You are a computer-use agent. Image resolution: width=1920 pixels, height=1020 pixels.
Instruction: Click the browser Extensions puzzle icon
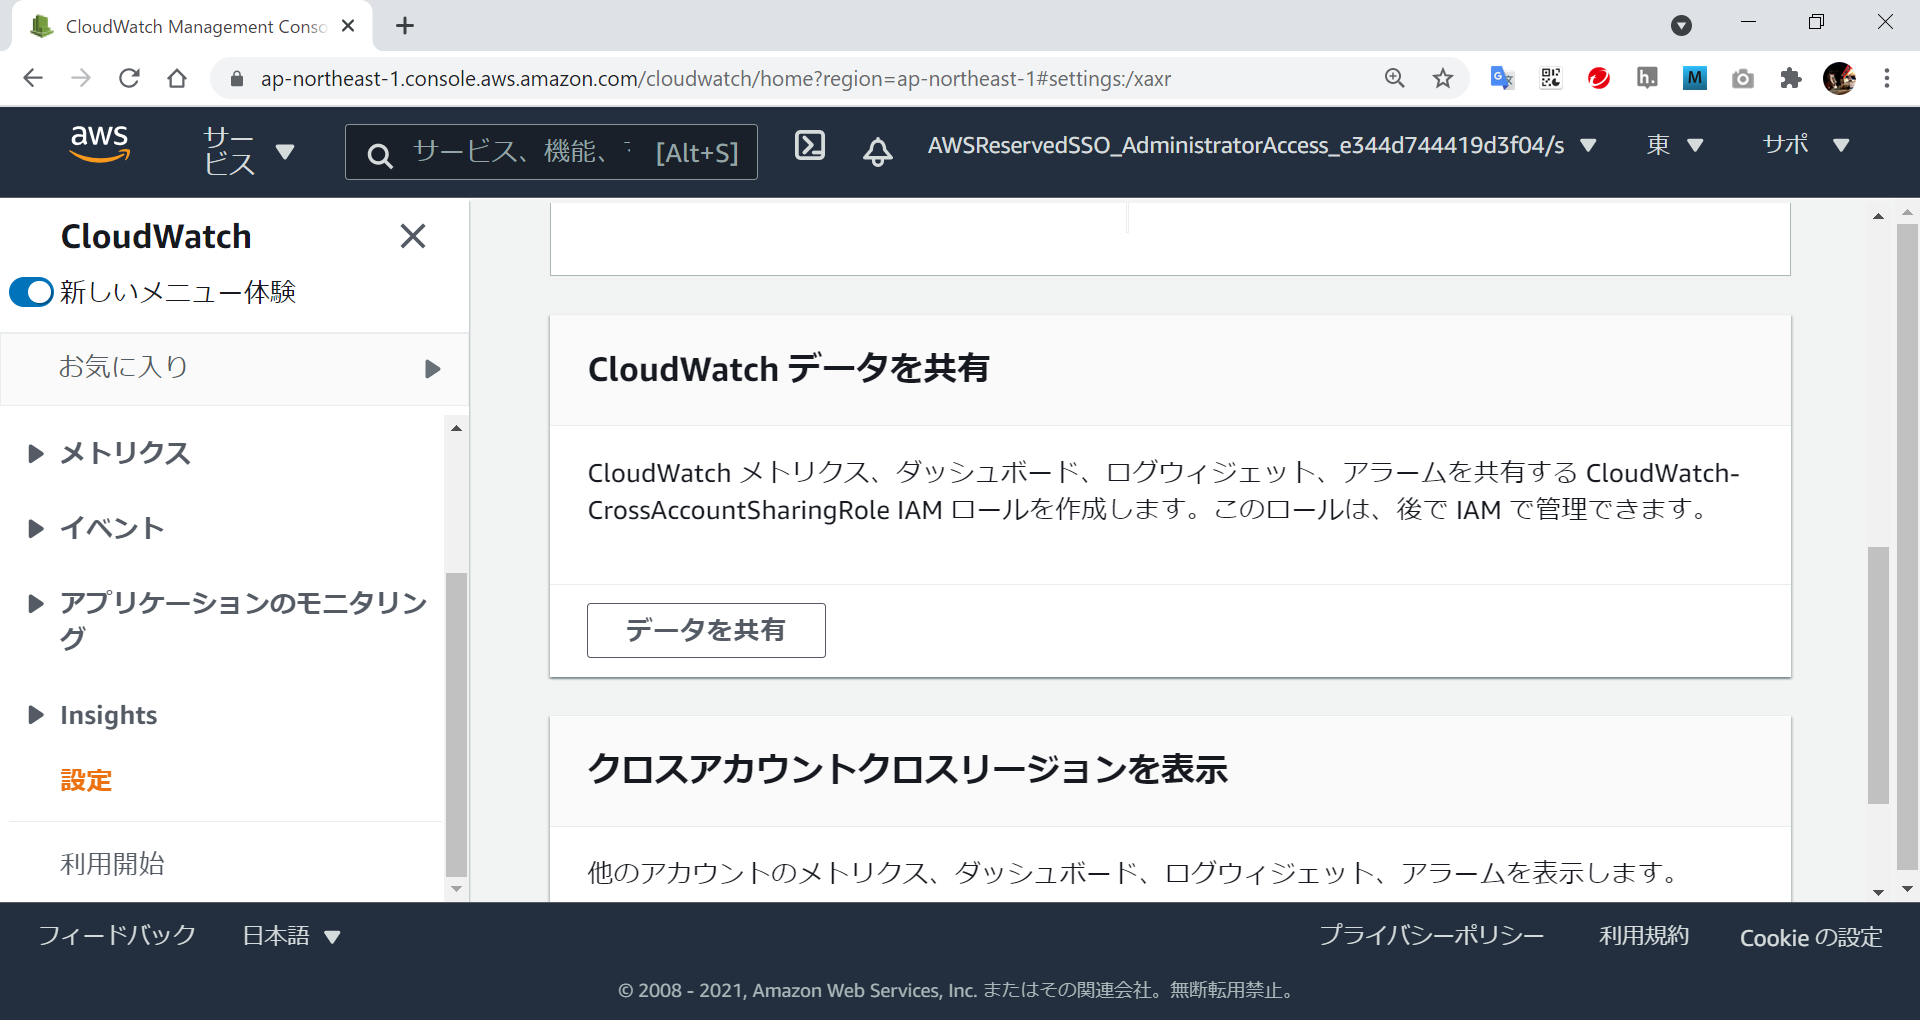pos(1790,78)
